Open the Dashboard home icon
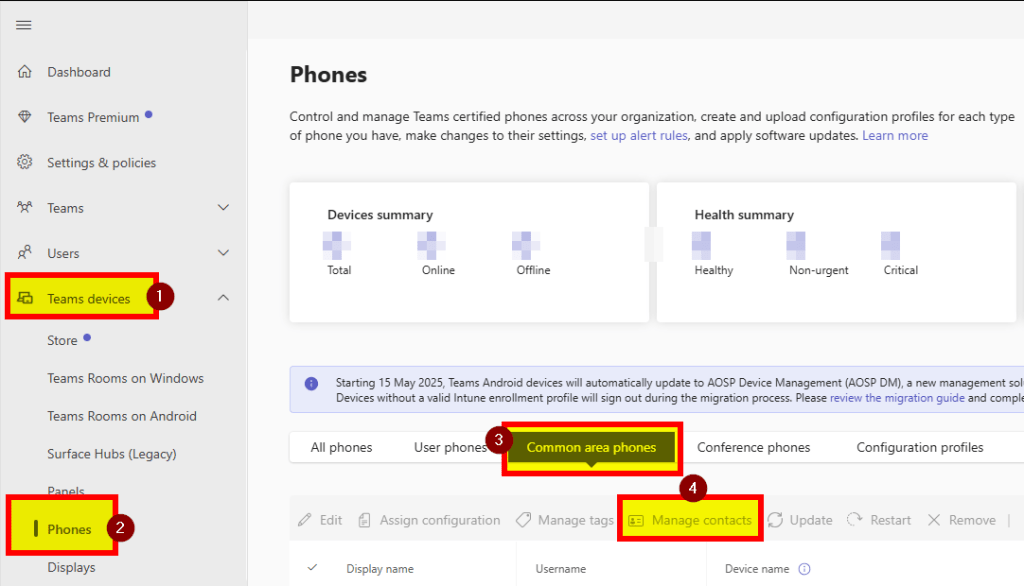The image size is (1024, 586). point(25,72)
